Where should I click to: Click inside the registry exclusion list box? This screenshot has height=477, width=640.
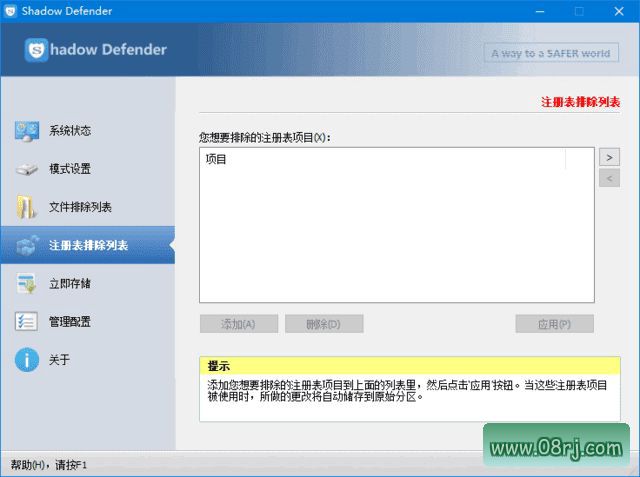(397, 225)
